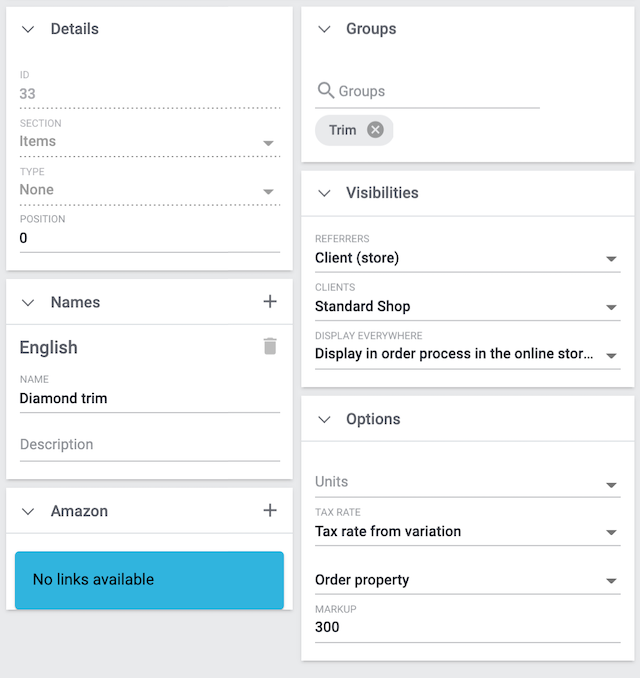The width and height of the screenshot is (640, 678).
Task: Collapse the Names panel
Action: pos(28,302)
